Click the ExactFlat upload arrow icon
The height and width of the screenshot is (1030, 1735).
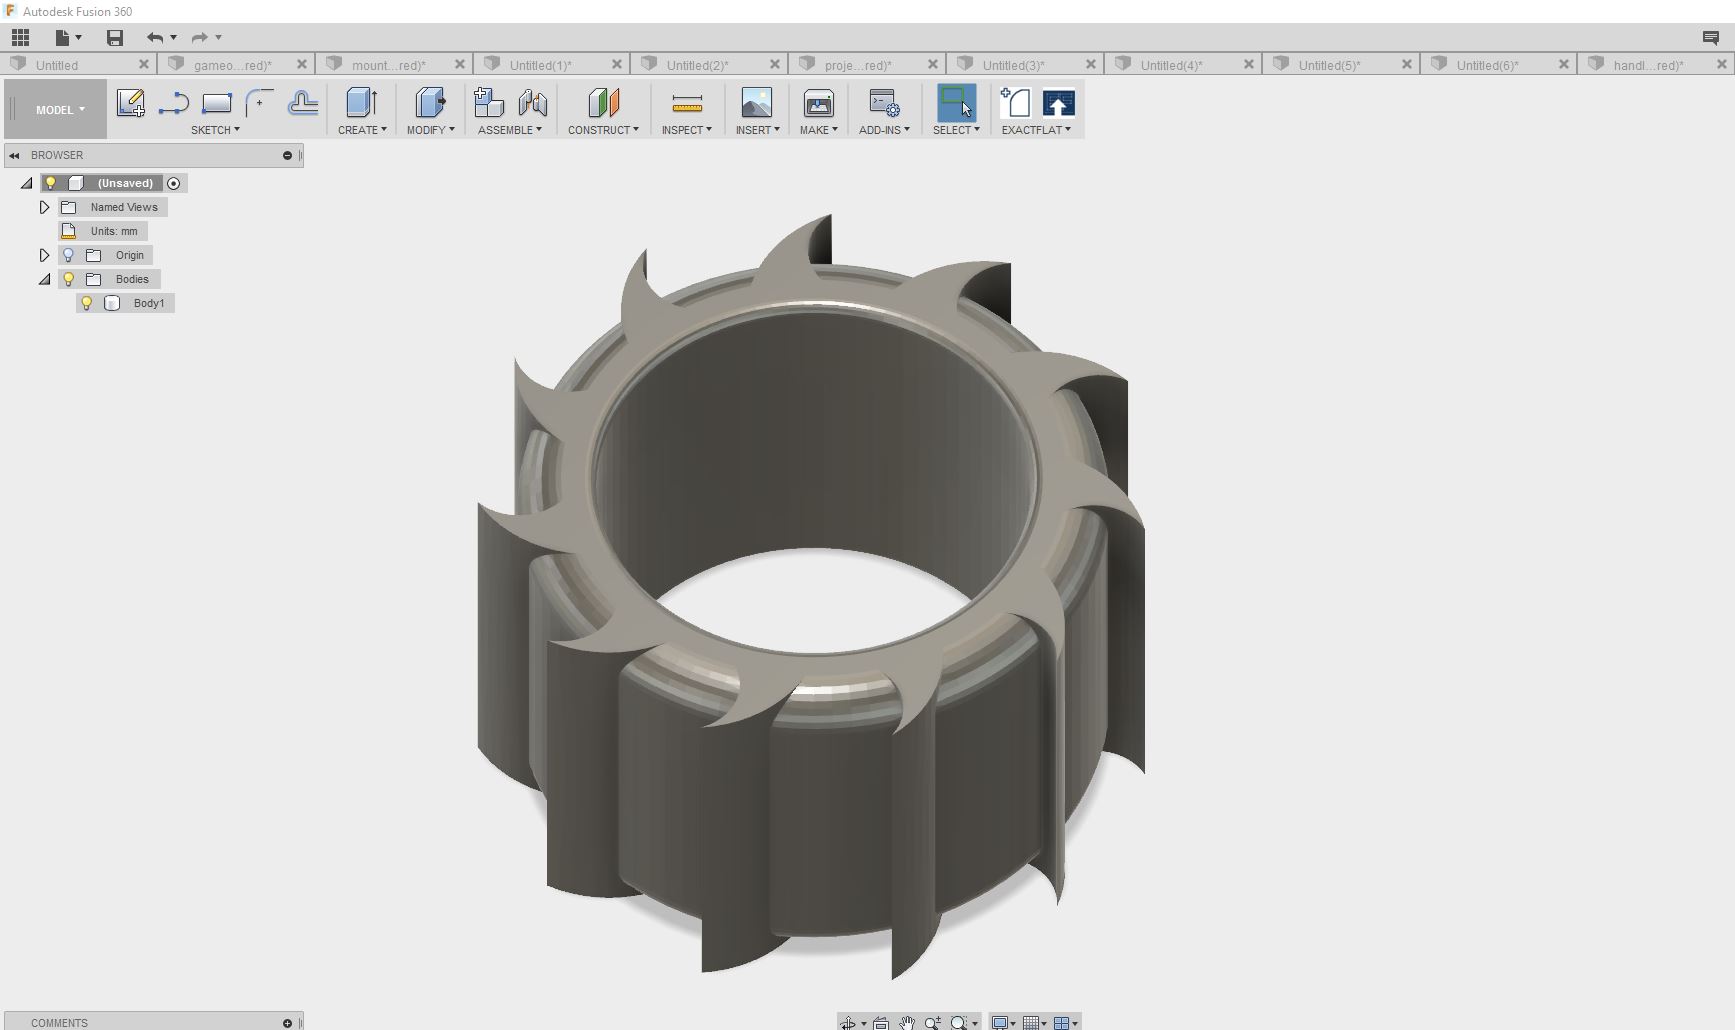click(1058, 103)
